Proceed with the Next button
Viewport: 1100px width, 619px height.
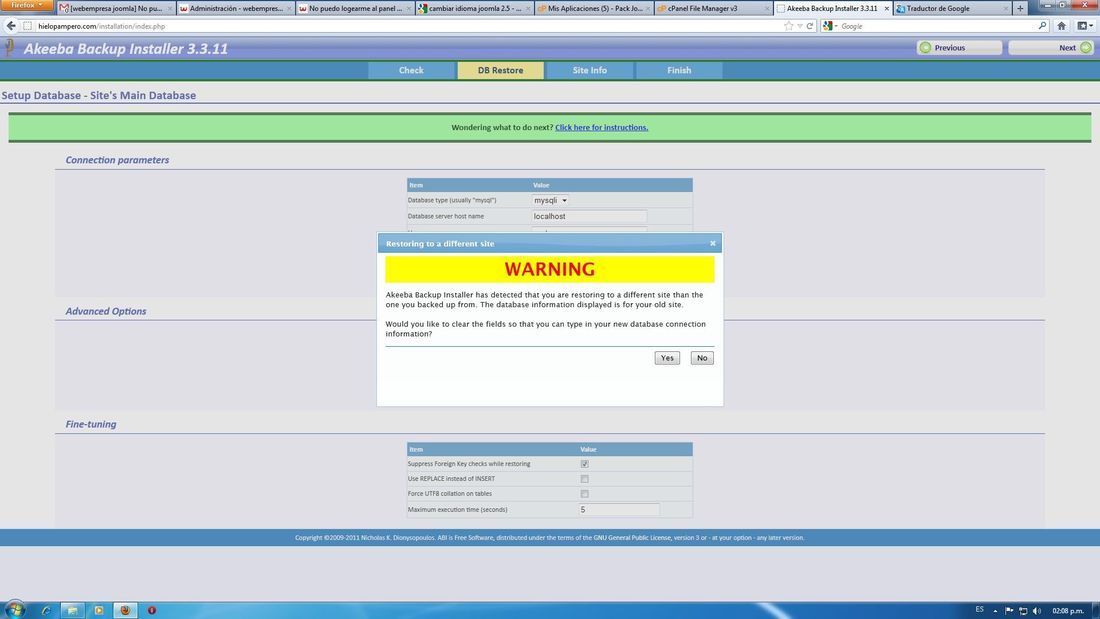click(x=1050, y=48)
